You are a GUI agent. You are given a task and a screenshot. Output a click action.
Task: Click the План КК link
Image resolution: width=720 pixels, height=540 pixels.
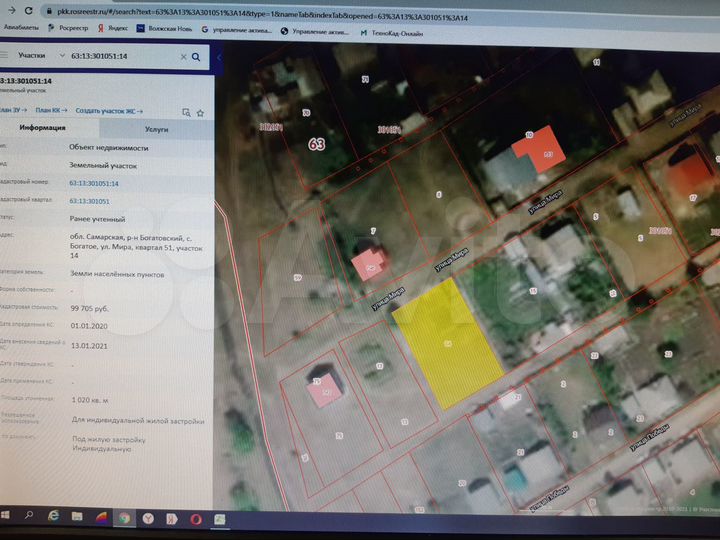tap(51, 110)
